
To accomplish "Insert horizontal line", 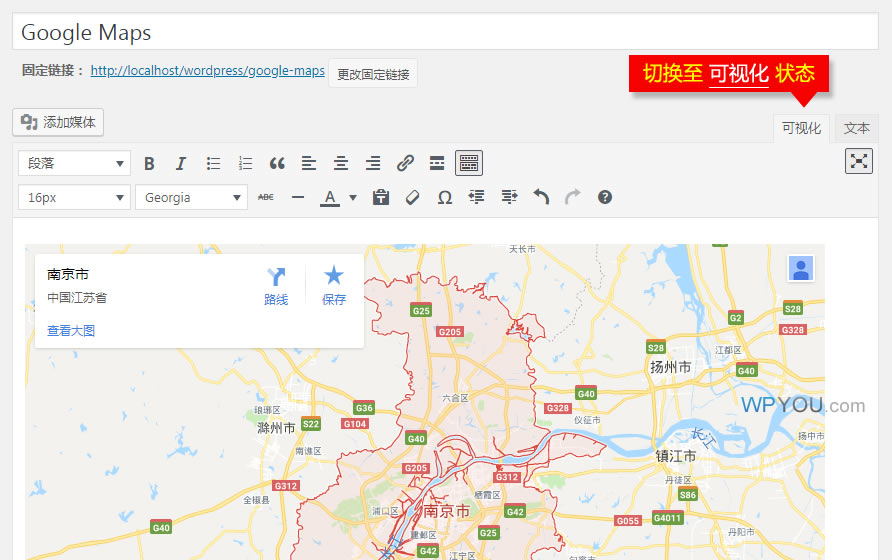I will pos(298,197).
